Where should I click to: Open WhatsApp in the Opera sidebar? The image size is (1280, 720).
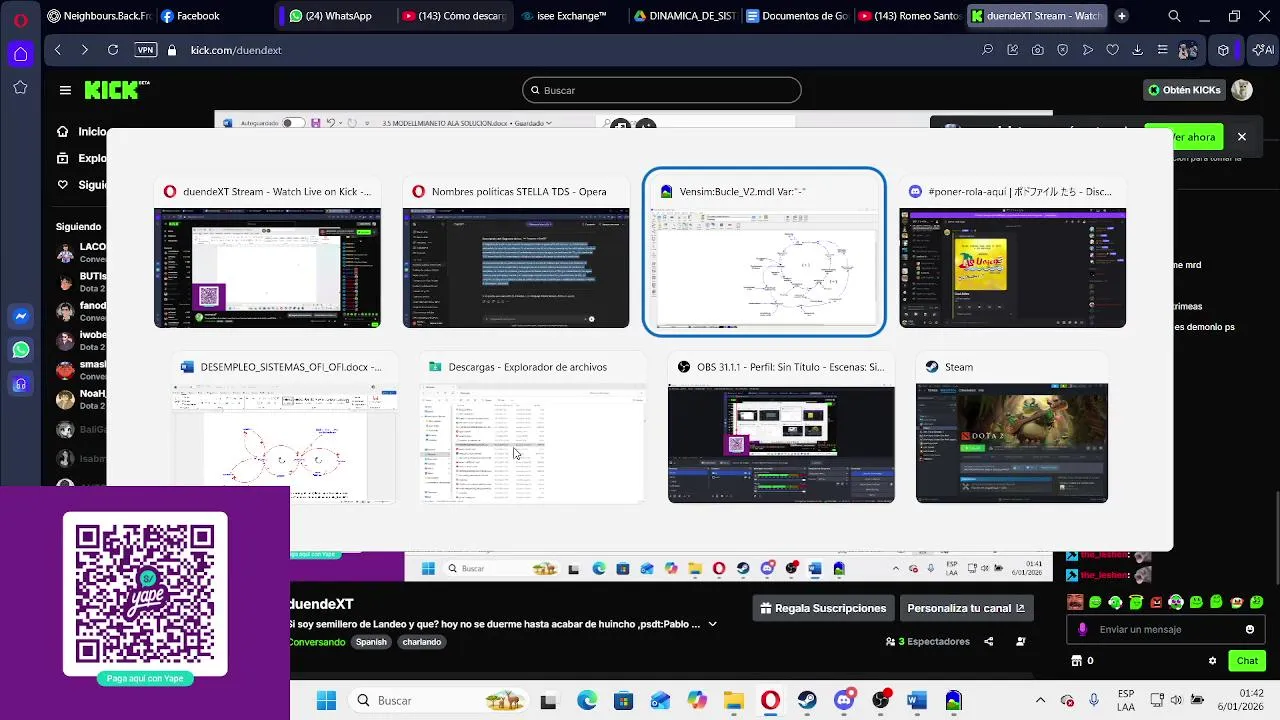point(20,350)
